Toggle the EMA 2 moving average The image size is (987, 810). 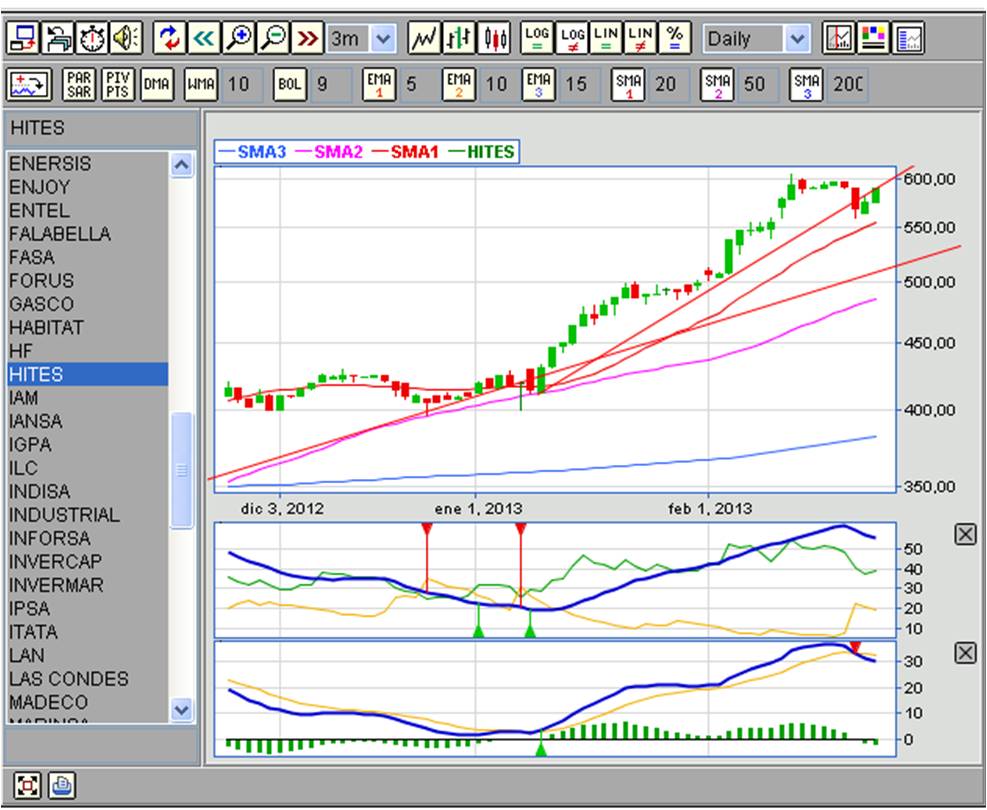pos(459,85)
